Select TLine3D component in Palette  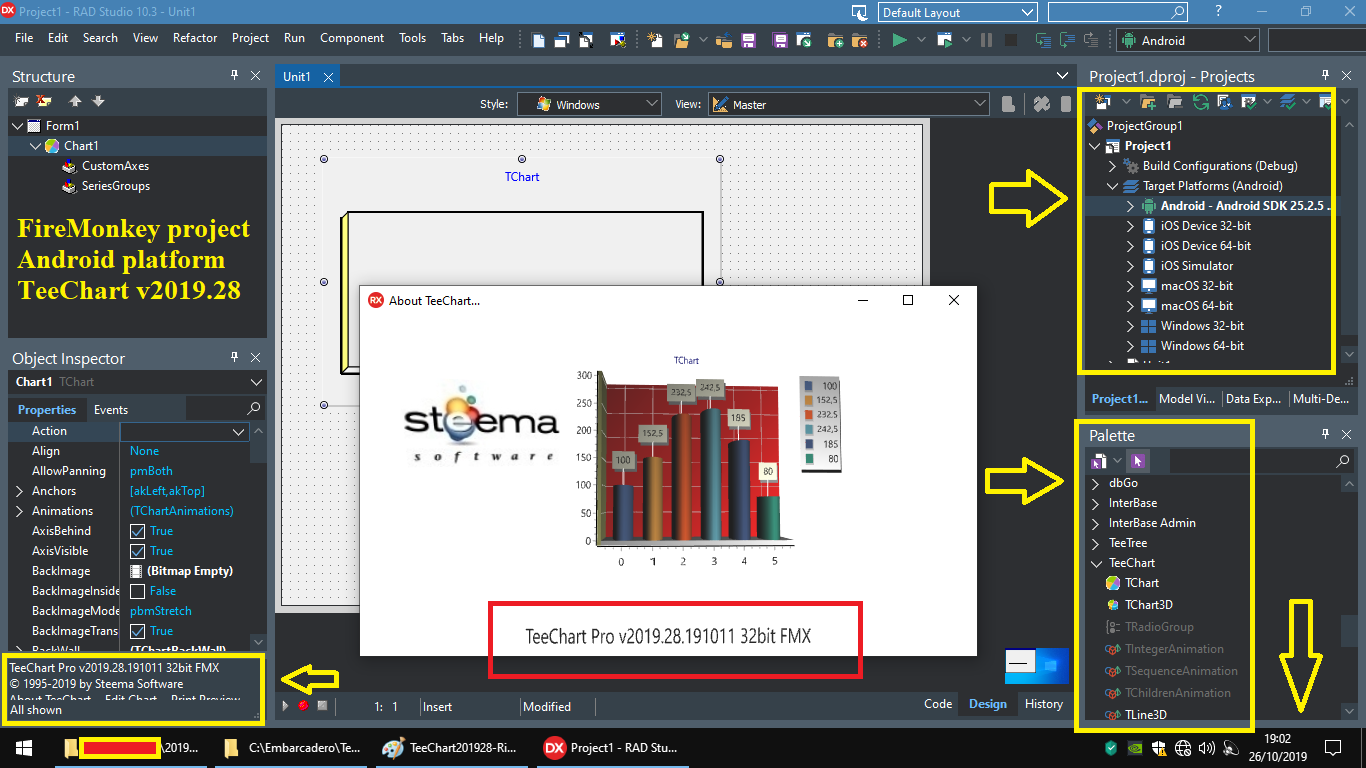(1146, 715)
